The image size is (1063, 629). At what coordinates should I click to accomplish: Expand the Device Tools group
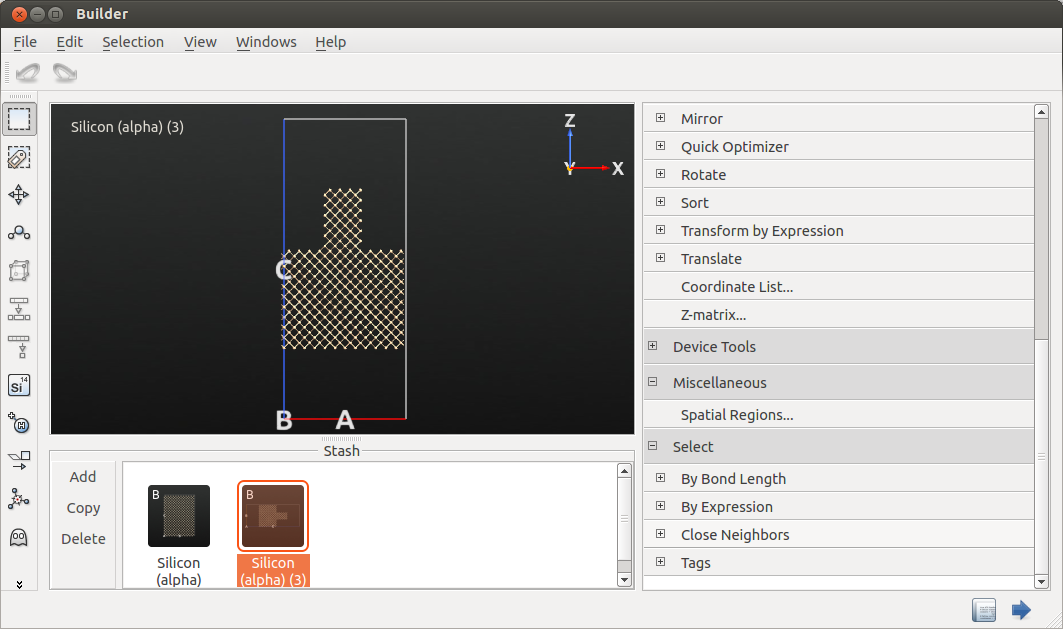coord(652,346)
